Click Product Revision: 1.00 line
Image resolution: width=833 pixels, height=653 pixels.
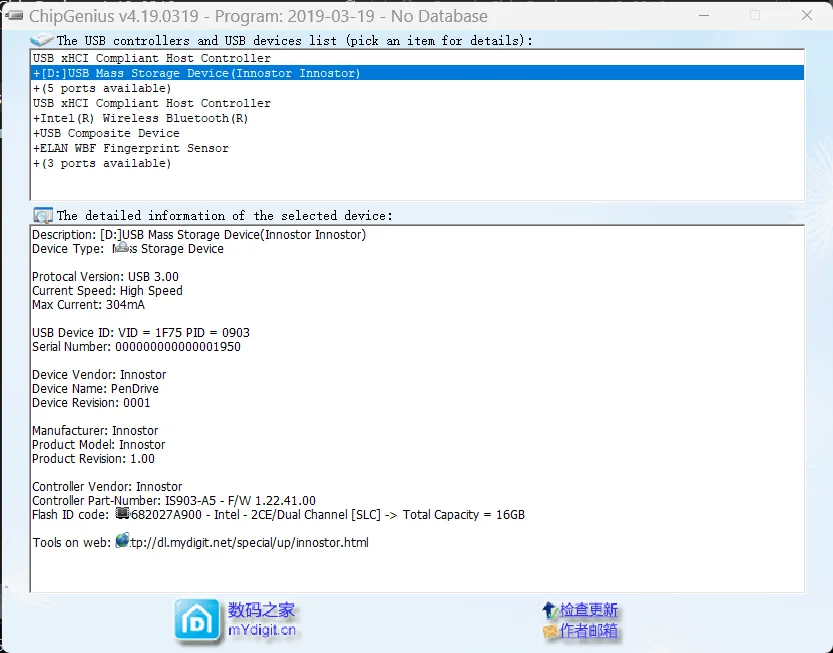[x=93, y=459]
